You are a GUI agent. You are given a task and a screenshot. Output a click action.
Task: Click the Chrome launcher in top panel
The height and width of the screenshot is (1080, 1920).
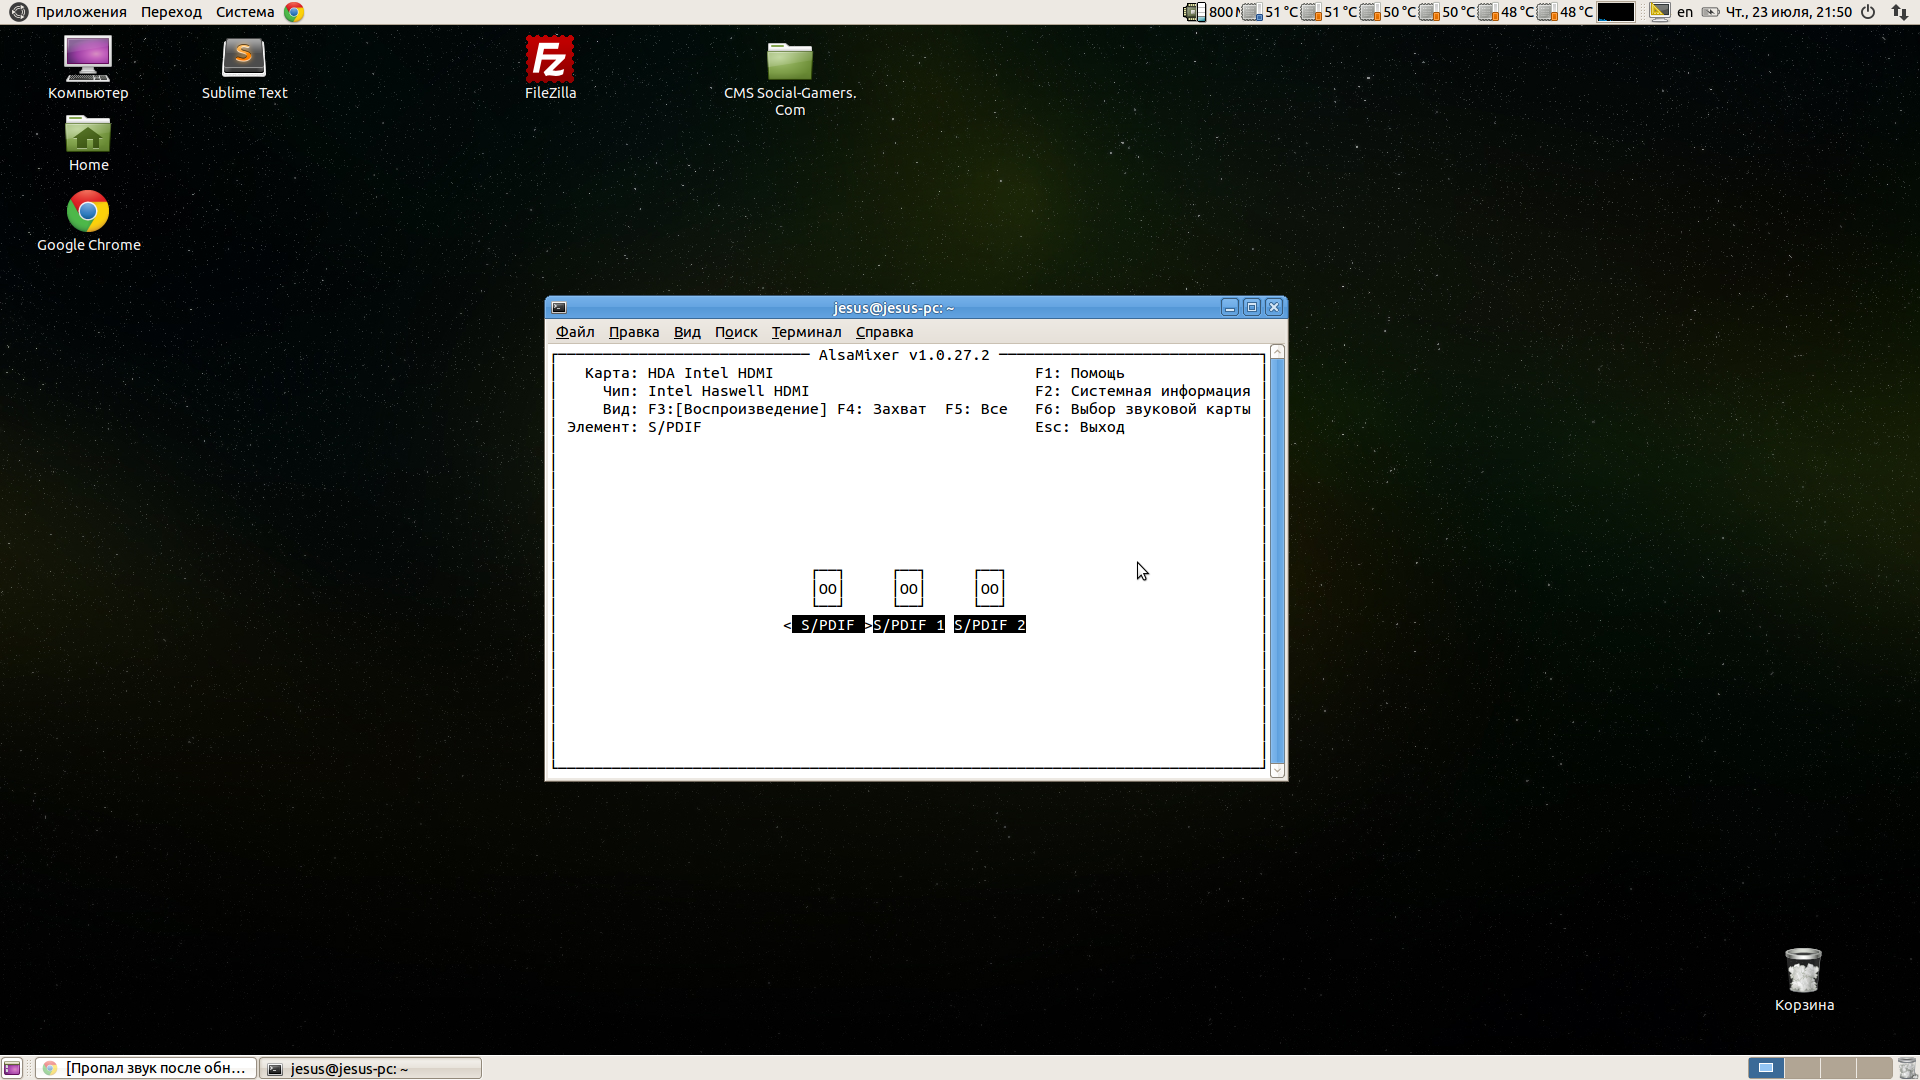[x=294, y=12]
